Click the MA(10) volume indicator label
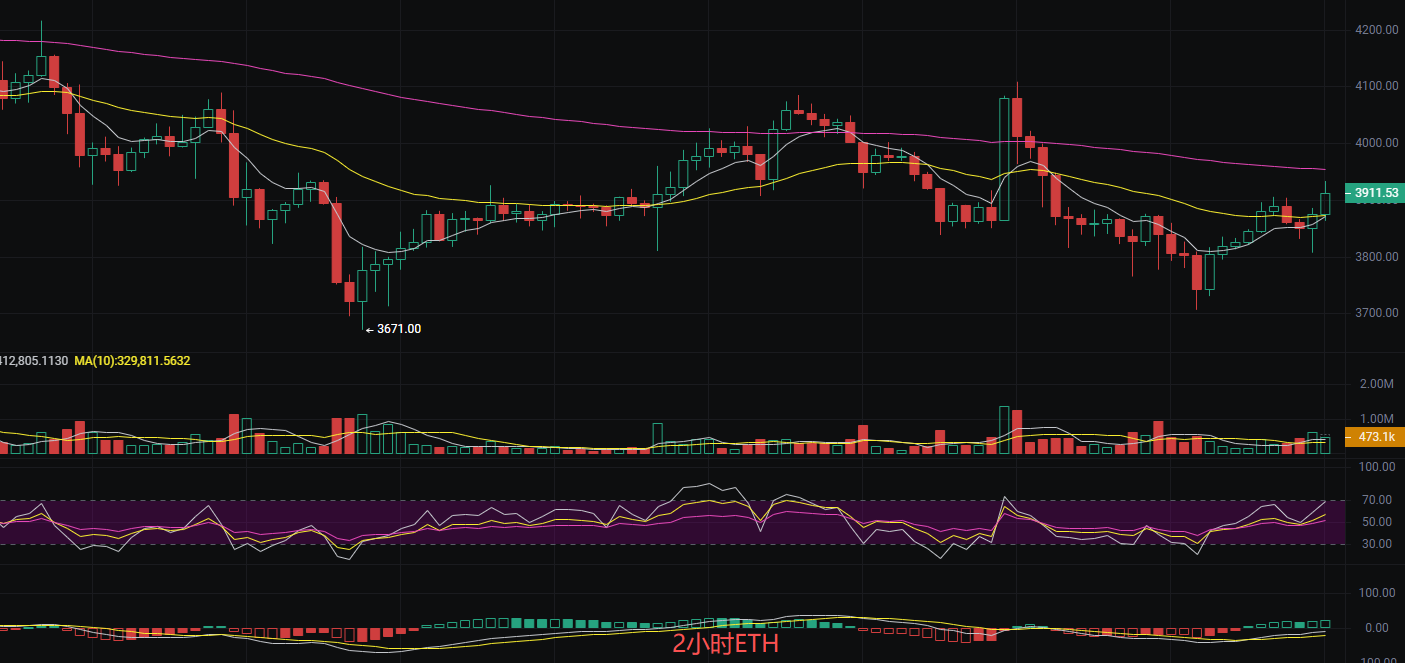The width and height of the screenshot is (1405, 663). 132,360
